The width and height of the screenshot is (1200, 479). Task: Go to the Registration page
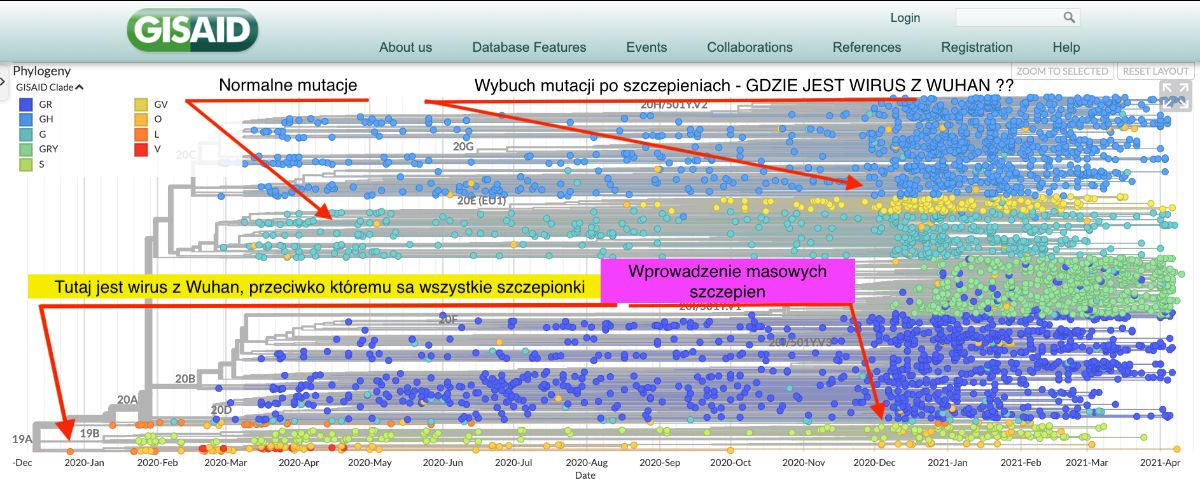tap(976, 47)
